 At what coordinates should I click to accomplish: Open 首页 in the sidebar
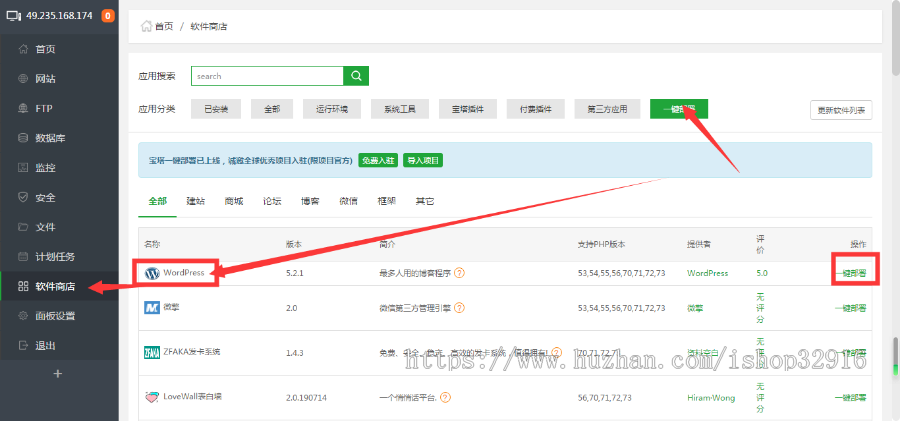(45, 49)
